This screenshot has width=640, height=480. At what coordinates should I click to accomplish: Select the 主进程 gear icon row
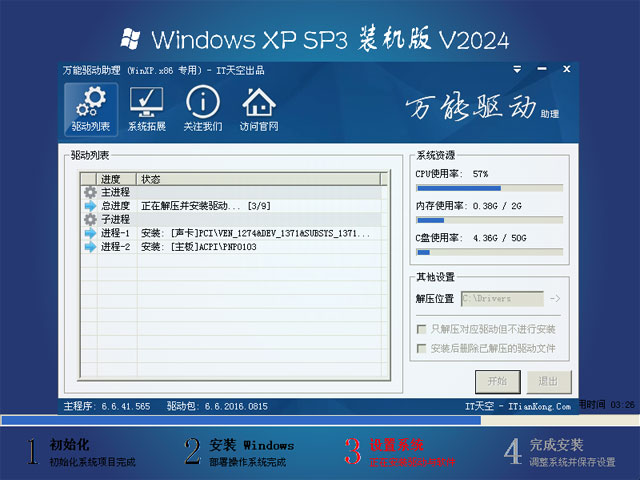point(231,192)
